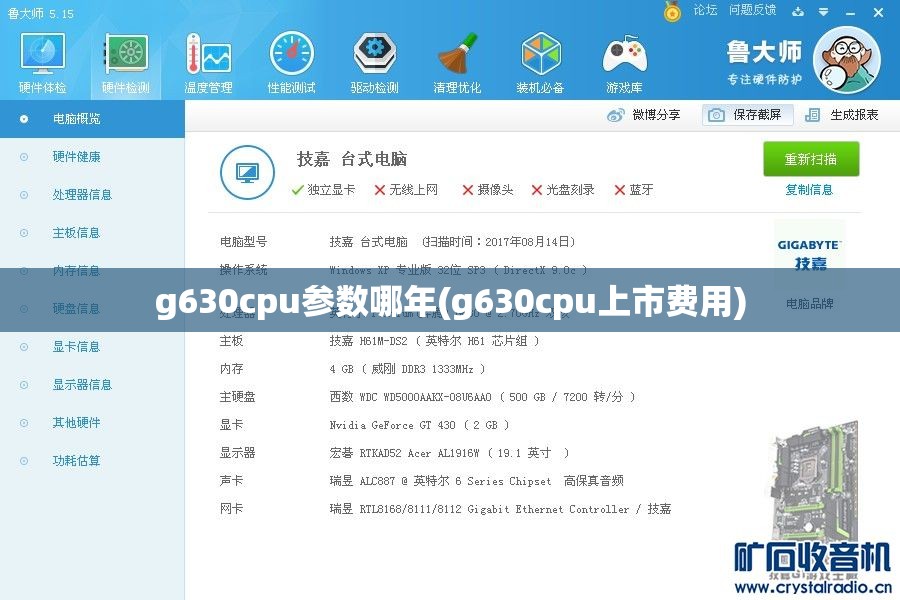Screen dimensions: 900x600
Task: Click the 鲁大师 mascot avatar
Action: (x=847, y=60)
